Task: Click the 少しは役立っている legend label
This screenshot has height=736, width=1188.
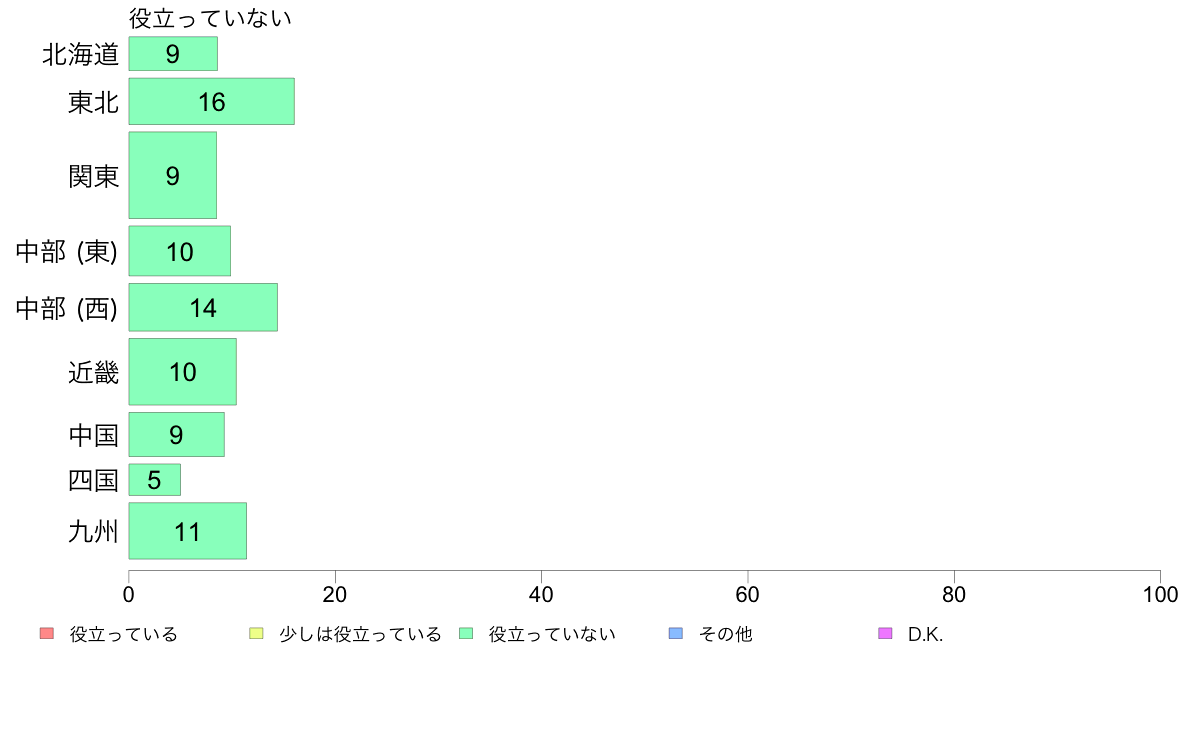Action: 360,634
